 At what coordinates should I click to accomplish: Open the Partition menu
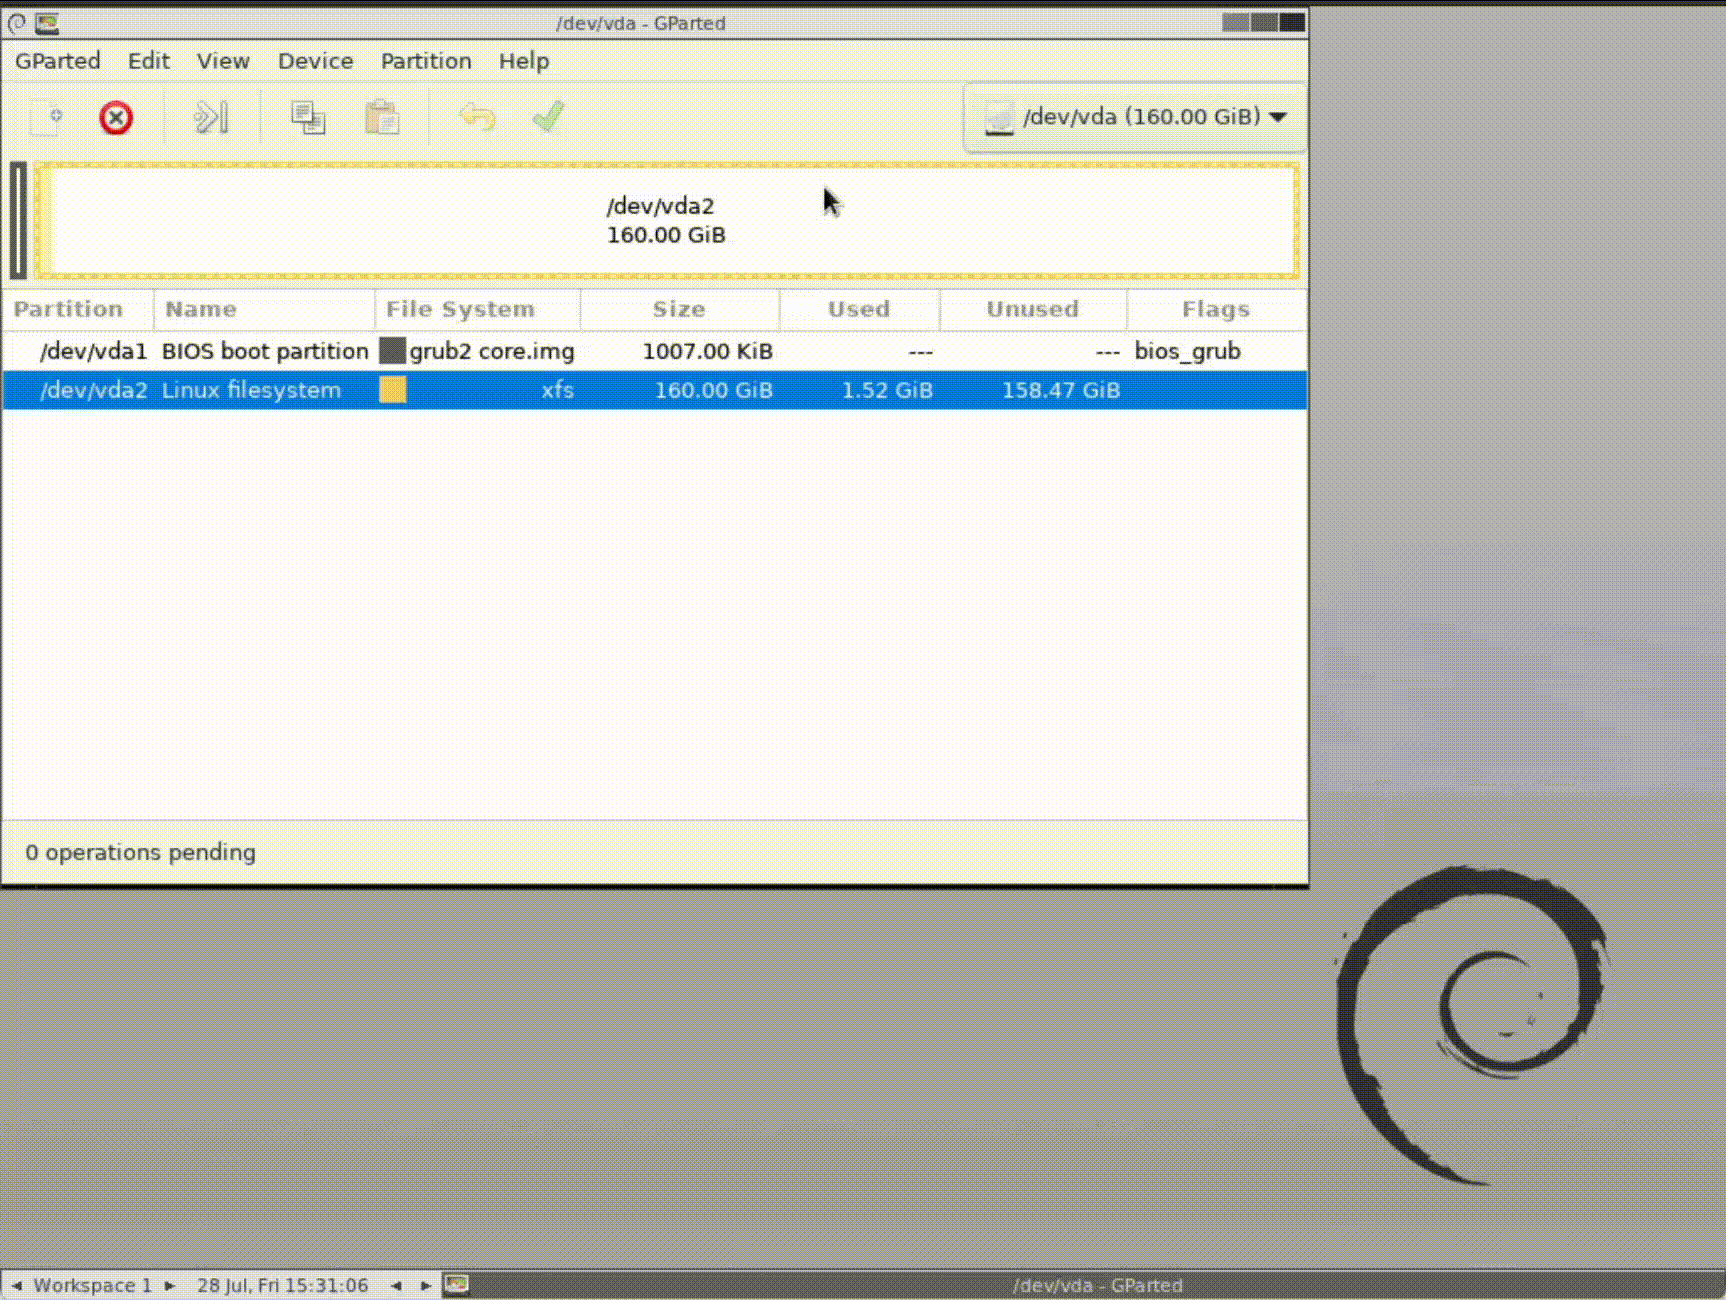pyautogui.click(x=426, y=61)
